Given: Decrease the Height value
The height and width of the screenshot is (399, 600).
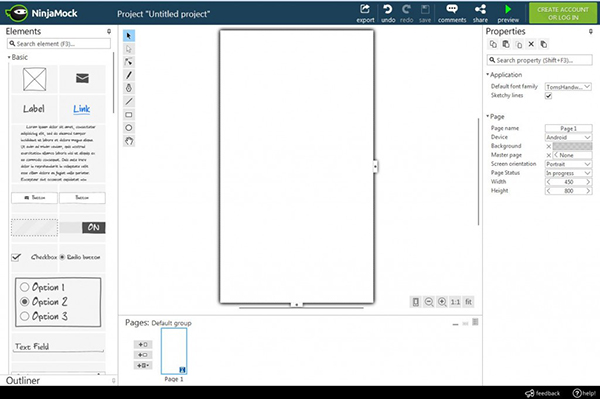Looking at the screenshot, I should (x=548, y=191).
